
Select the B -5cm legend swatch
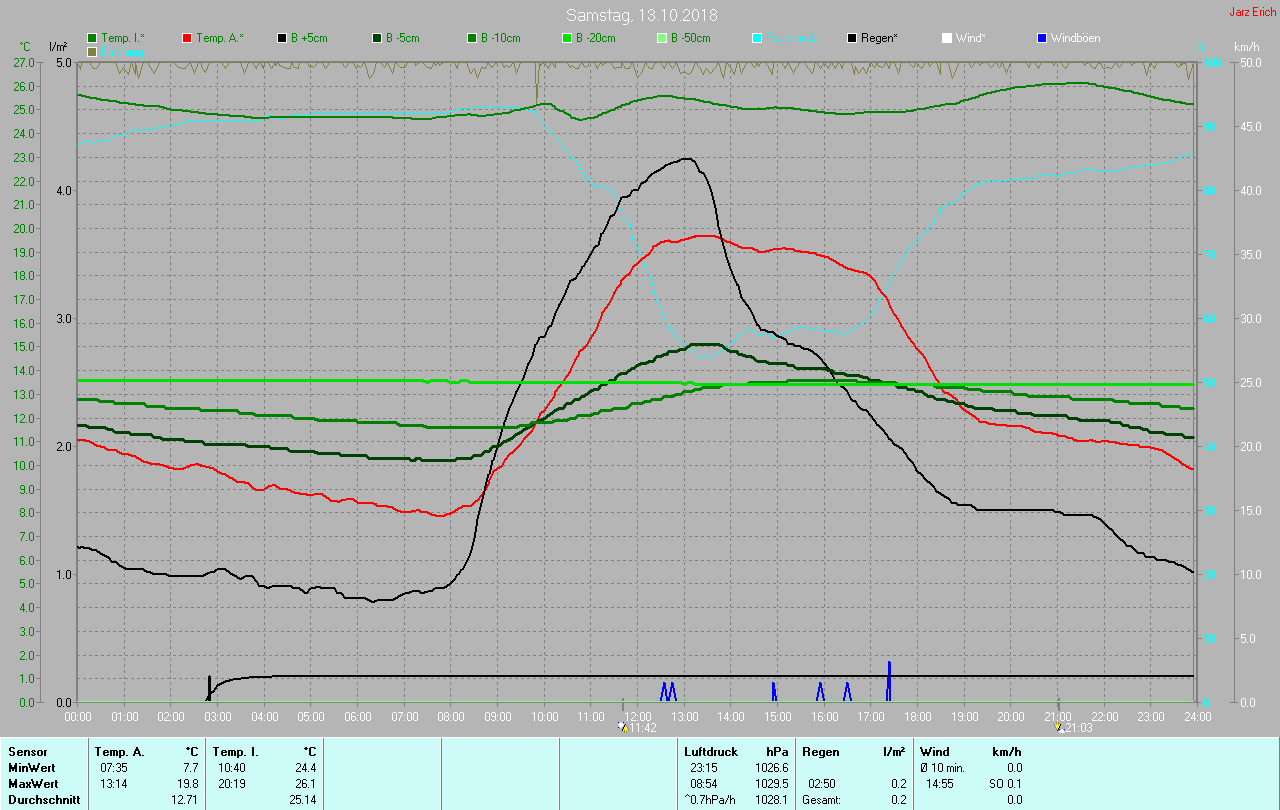[x=378, y=38]
